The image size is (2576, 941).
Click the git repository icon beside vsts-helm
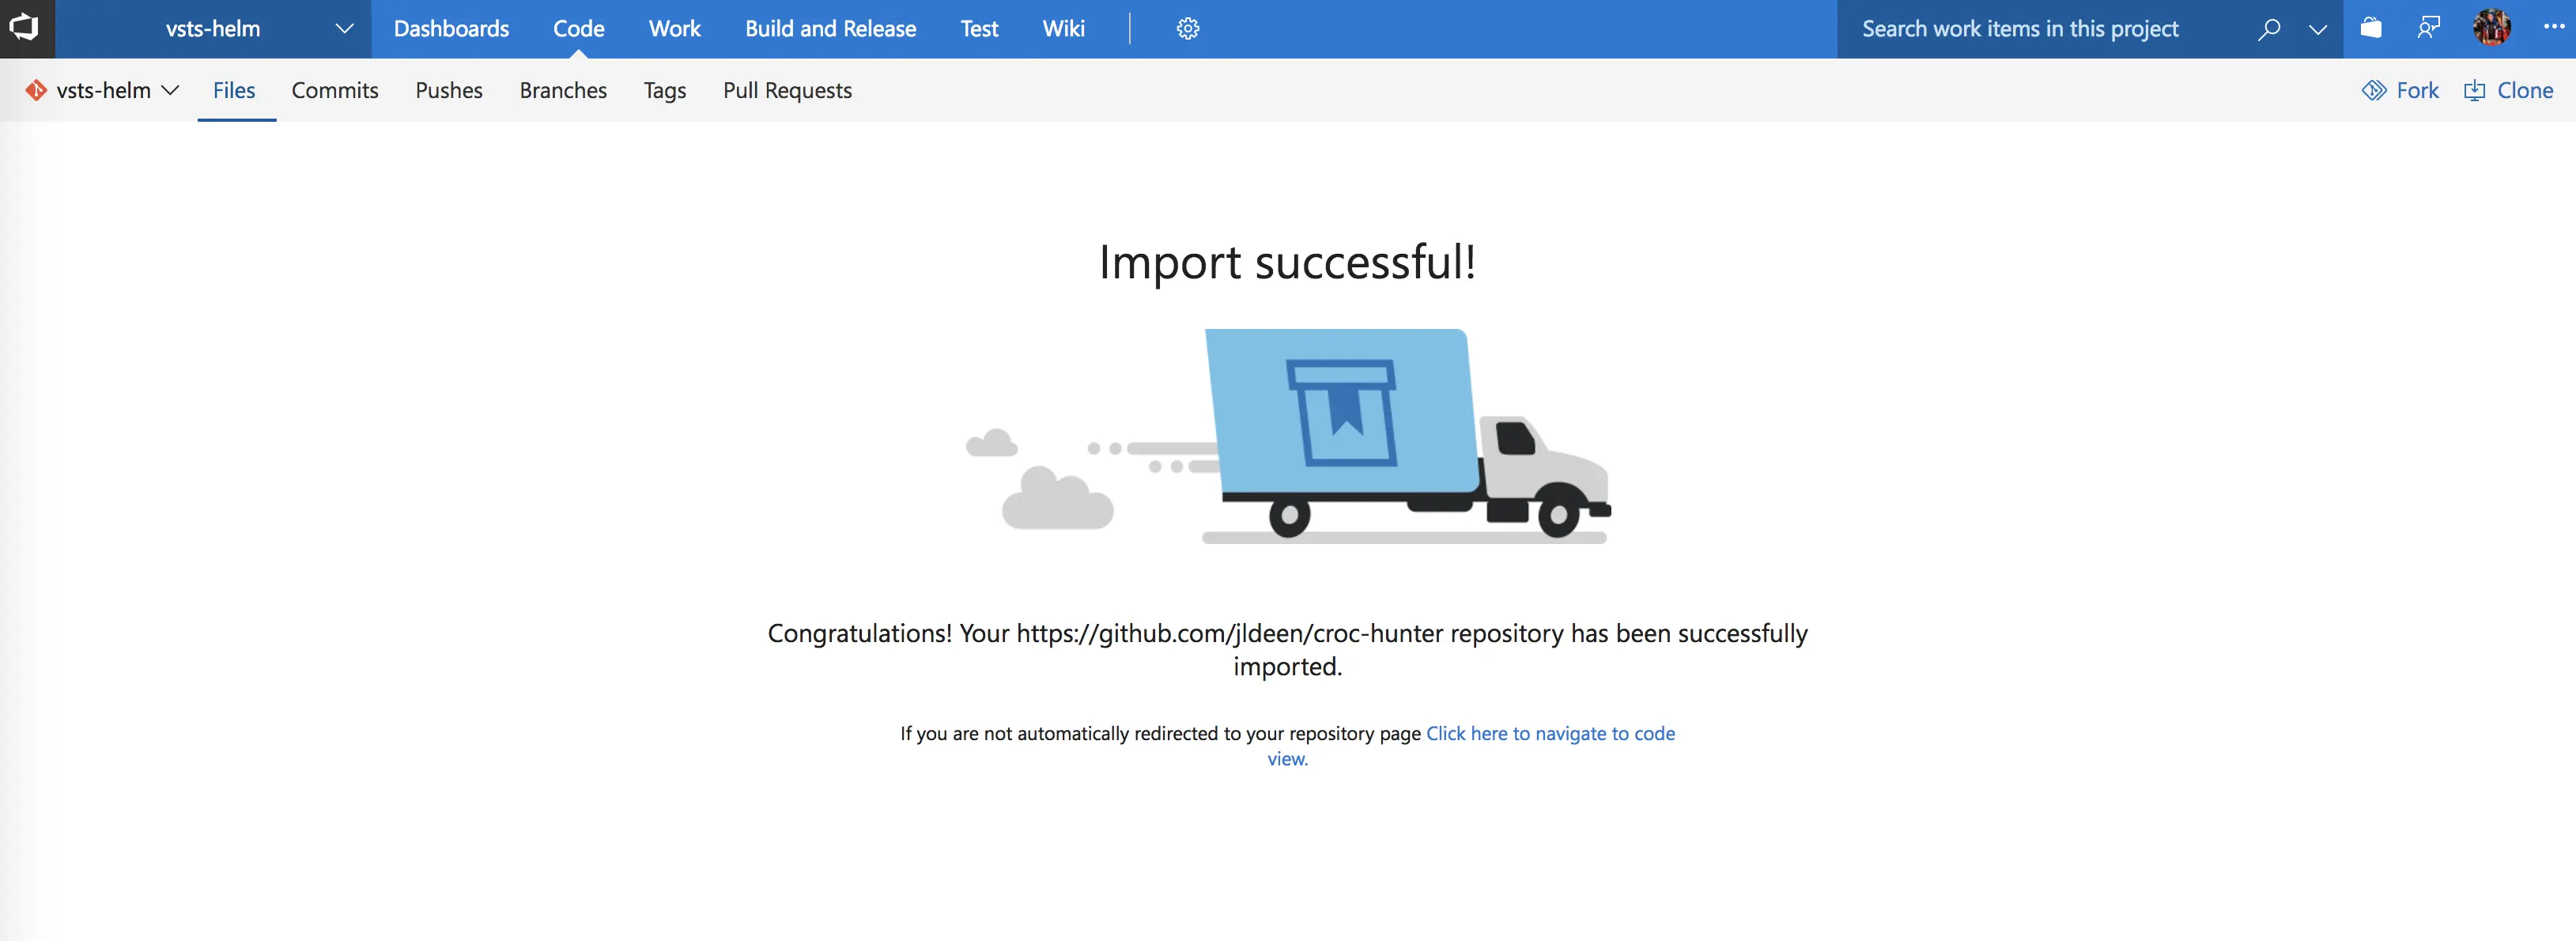[x=36, y=90]
